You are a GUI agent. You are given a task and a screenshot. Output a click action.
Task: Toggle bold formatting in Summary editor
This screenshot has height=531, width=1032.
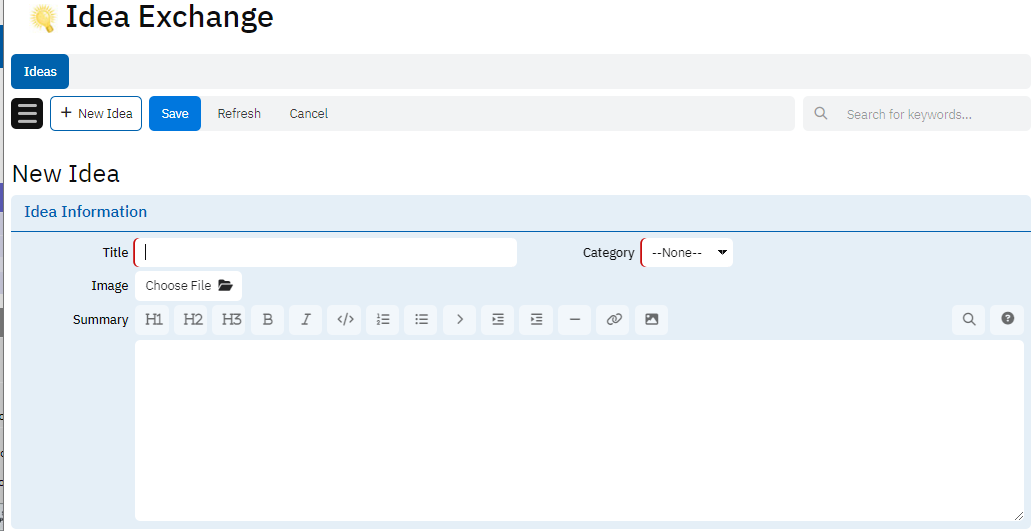click(x=268, y=319)
